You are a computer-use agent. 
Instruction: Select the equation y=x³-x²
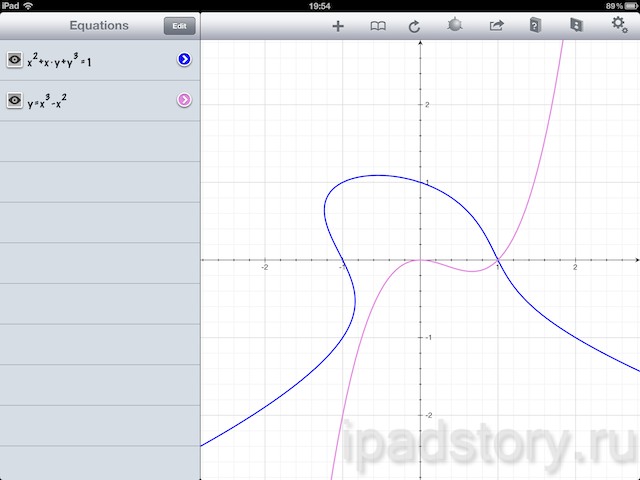point(100,100)
